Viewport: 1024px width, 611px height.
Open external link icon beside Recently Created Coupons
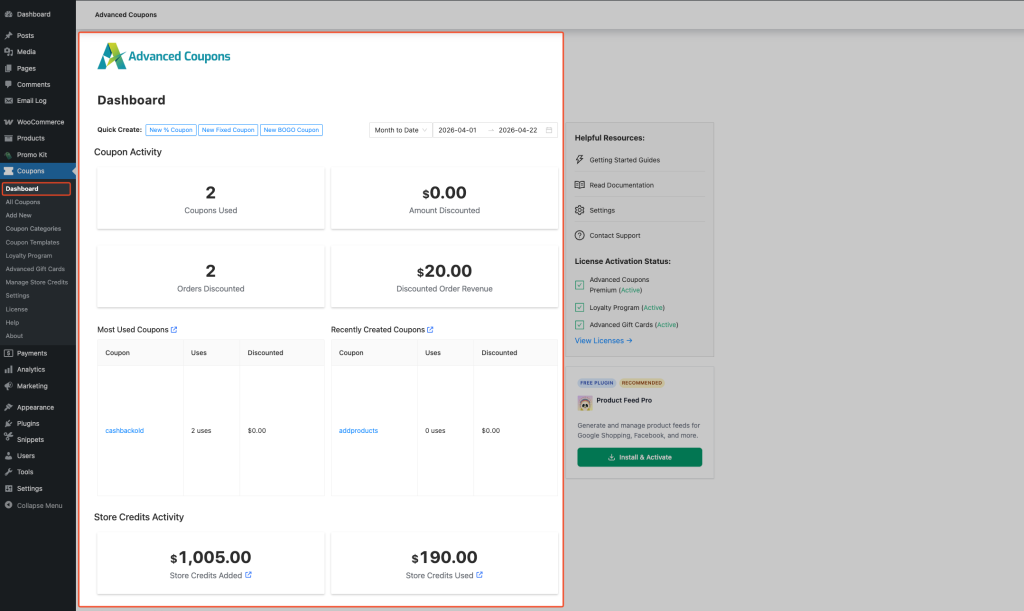[x=430, y=330]
